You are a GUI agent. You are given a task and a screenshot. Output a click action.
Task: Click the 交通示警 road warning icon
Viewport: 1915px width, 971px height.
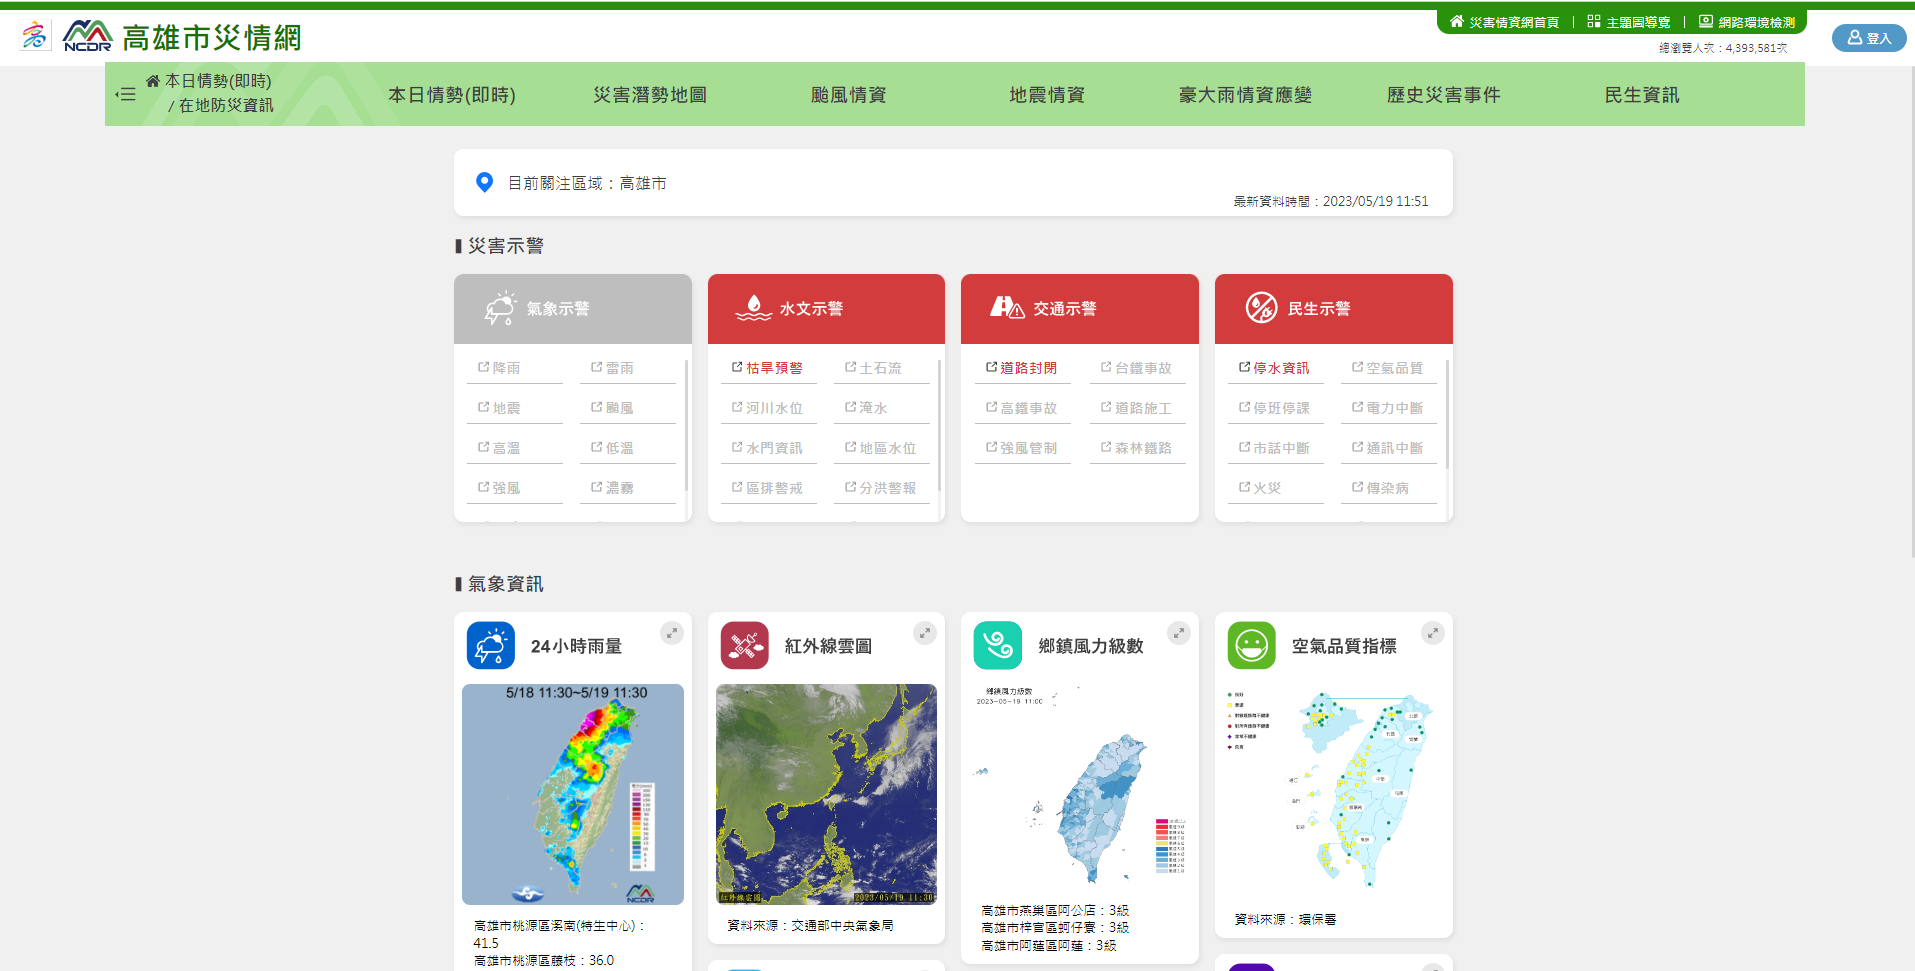[x=1006, y=308]
